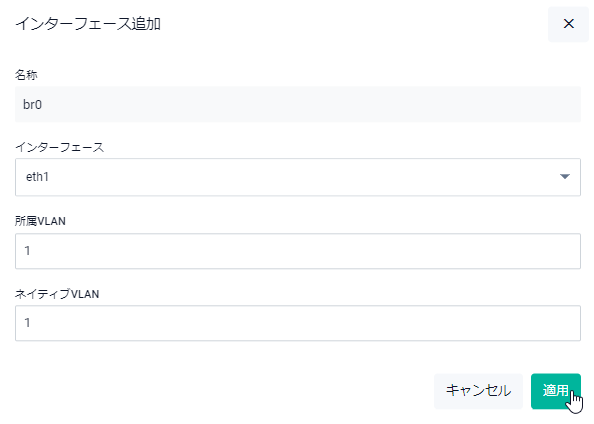Click the 所属VLAN label
The width and height of the screenshot is (594, 424).
[x=40, y=221]
